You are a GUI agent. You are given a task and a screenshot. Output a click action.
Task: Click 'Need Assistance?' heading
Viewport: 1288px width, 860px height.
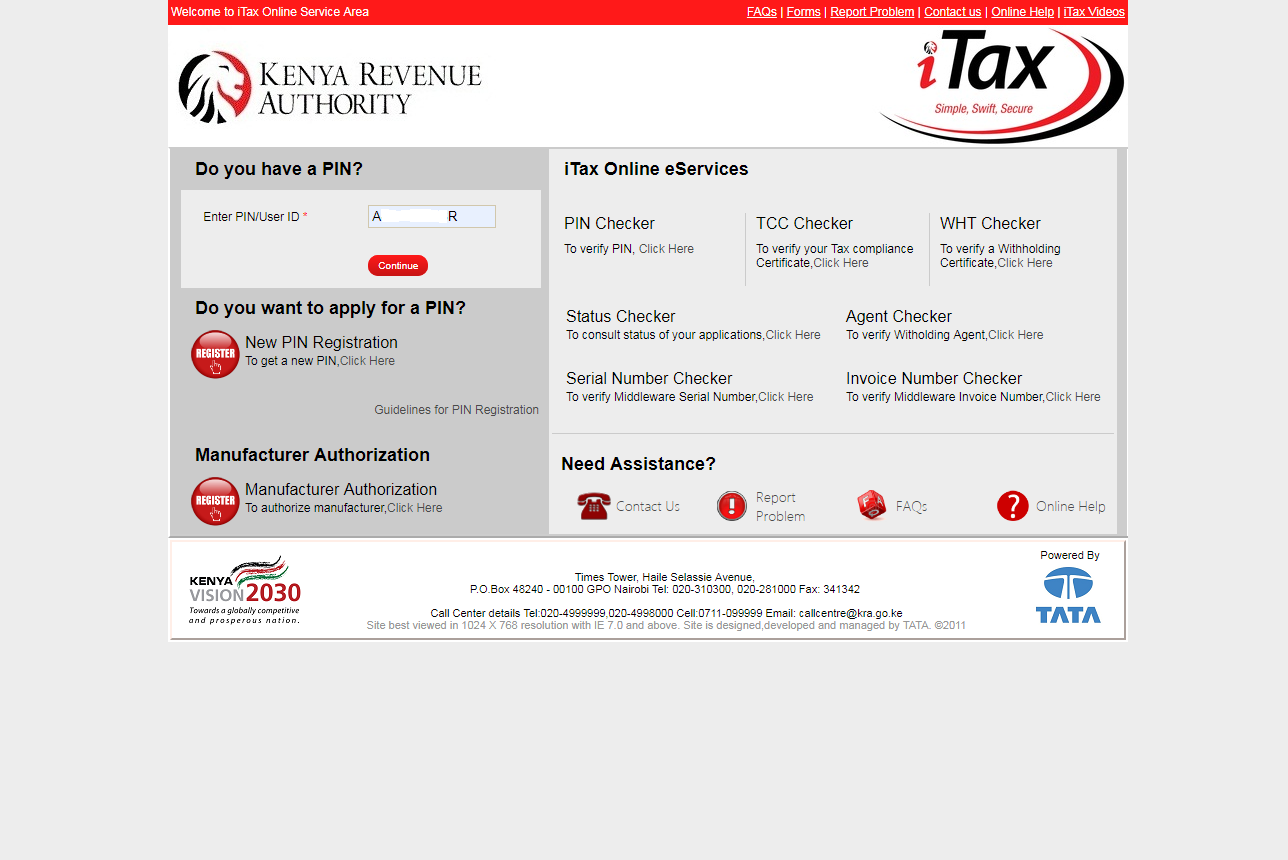[x=638, y=464]
